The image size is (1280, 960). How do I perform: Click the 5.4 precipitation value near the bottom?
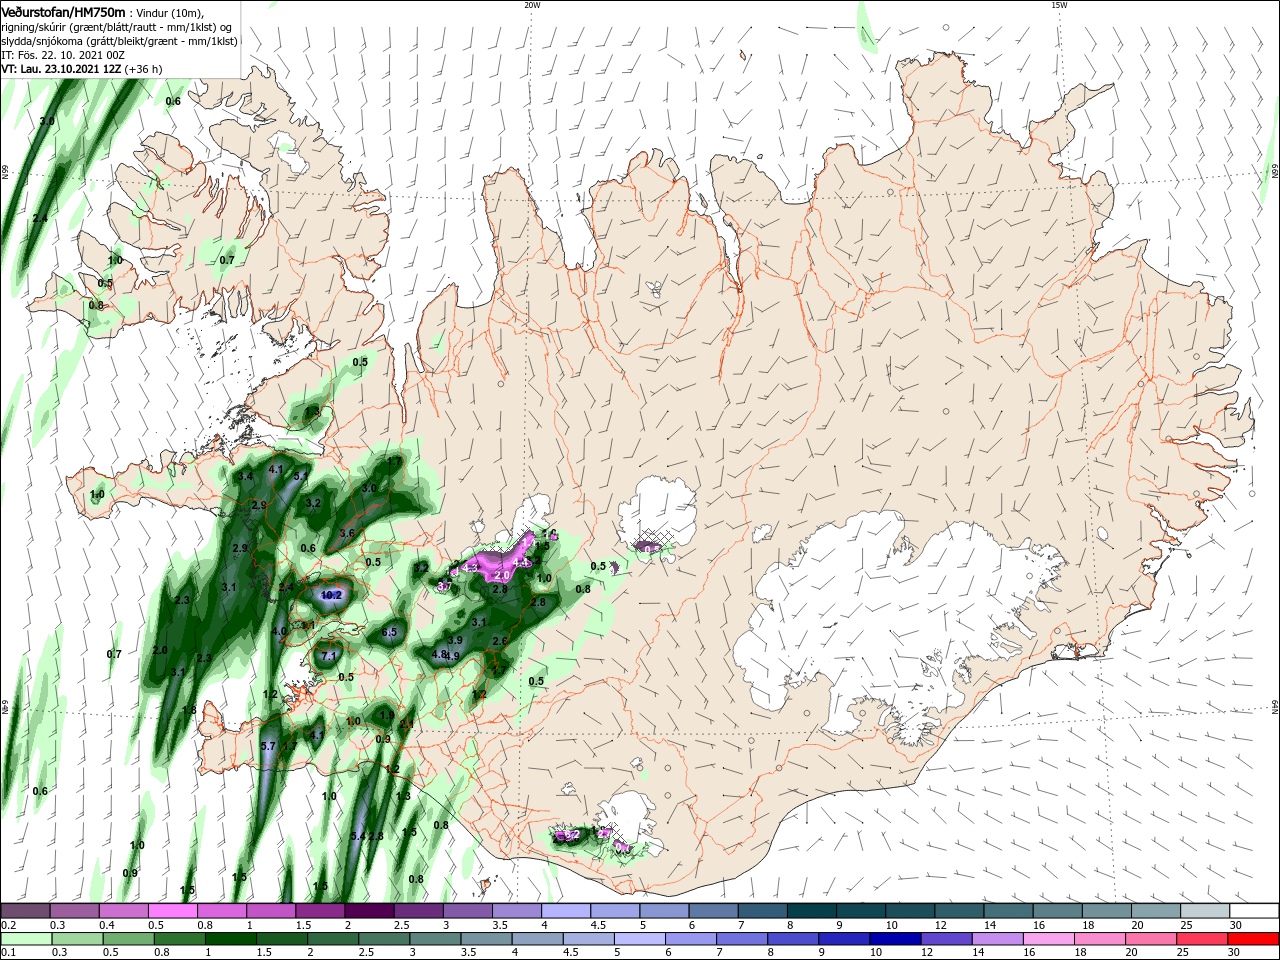pyautogui.click(x=358, y=836)
